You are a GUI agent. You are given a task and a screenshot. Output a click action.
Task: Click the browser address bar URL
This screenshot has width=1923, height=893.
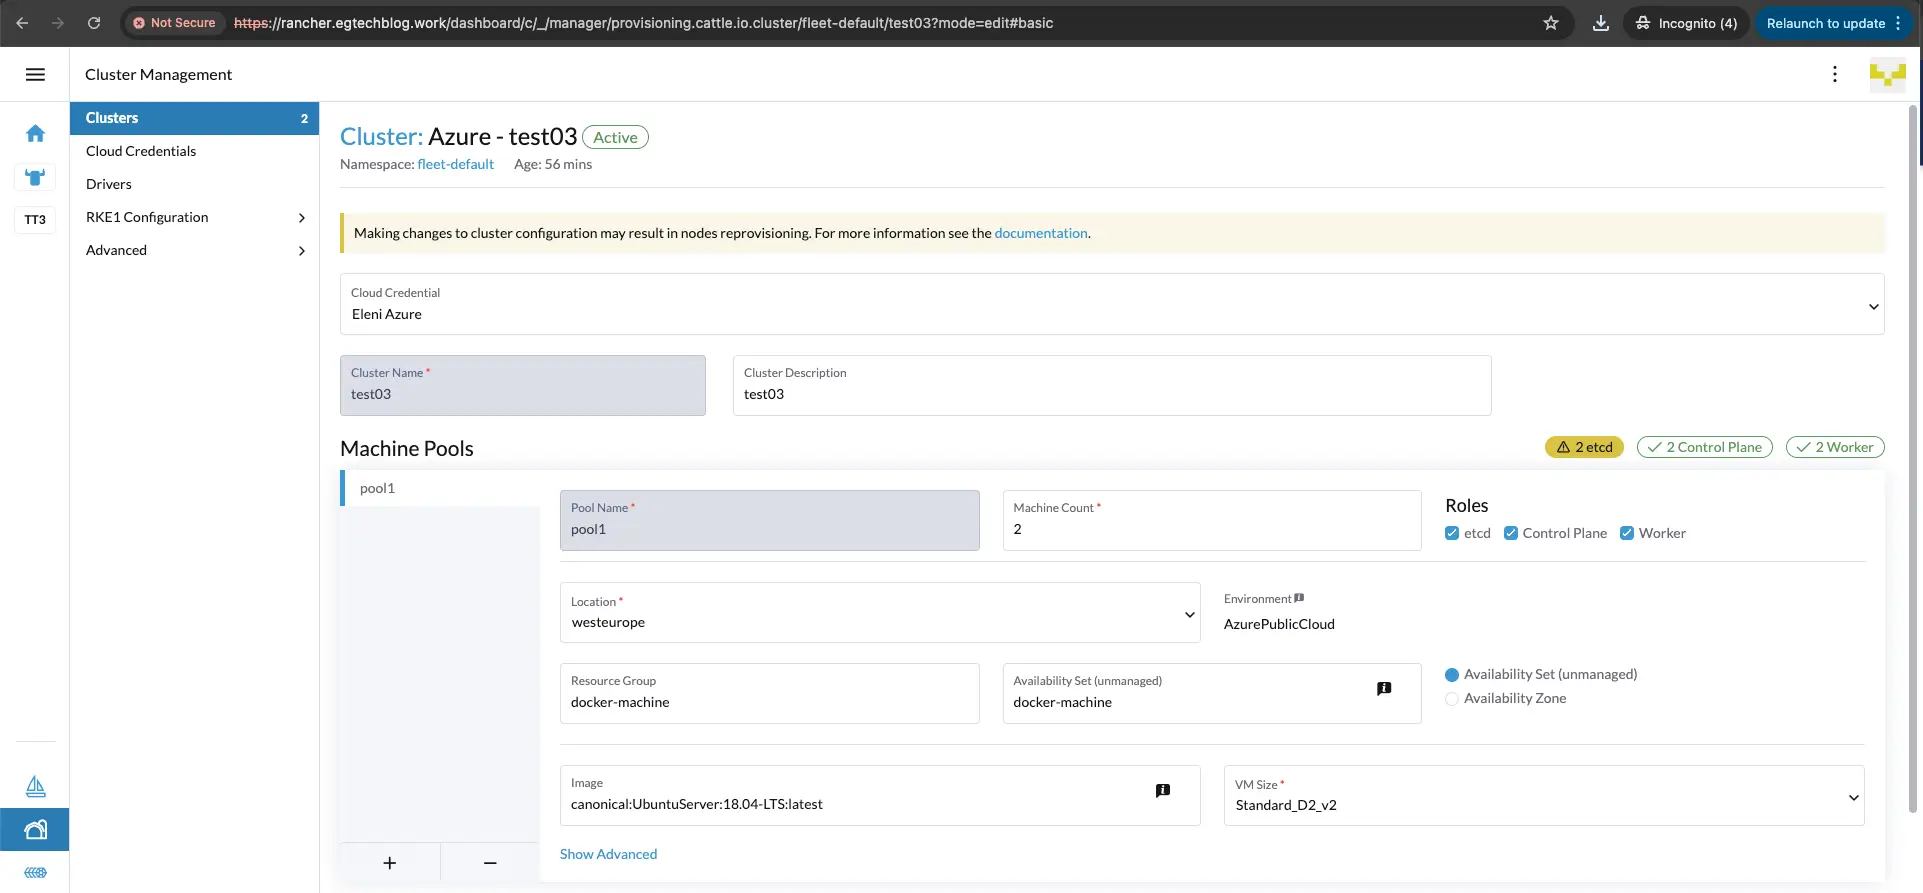tap(643, 23)
